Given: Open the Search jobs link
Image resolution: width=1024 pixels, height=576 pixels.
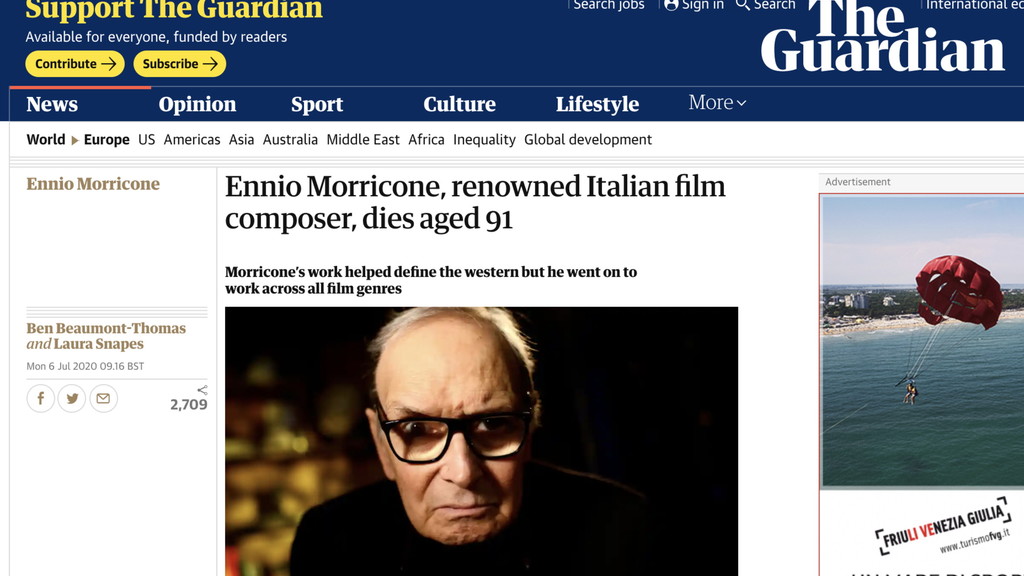Looking at the screenshot, I should pyautogui.click(x=609, y=5).
